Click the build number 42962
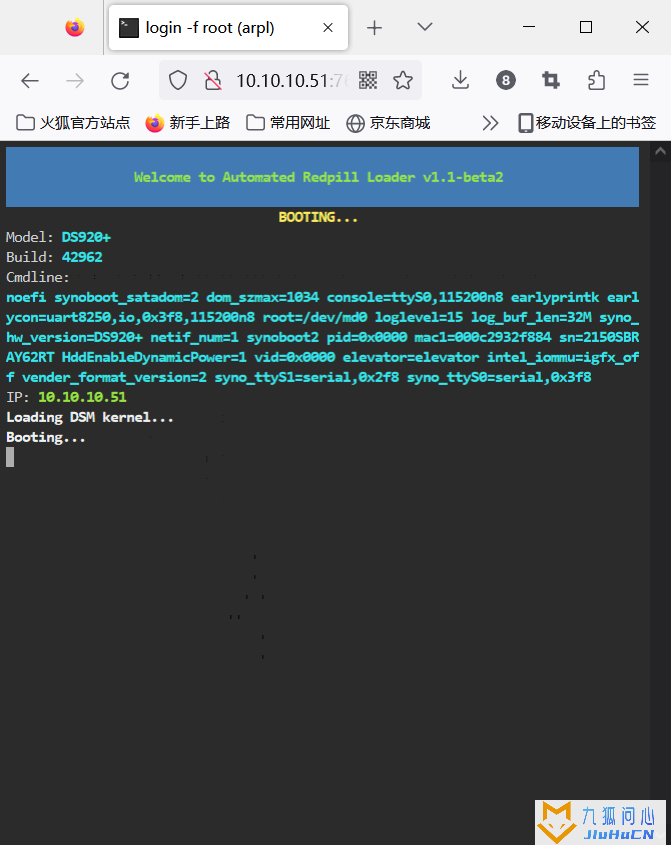671x845 pixels. click(82, 257)
